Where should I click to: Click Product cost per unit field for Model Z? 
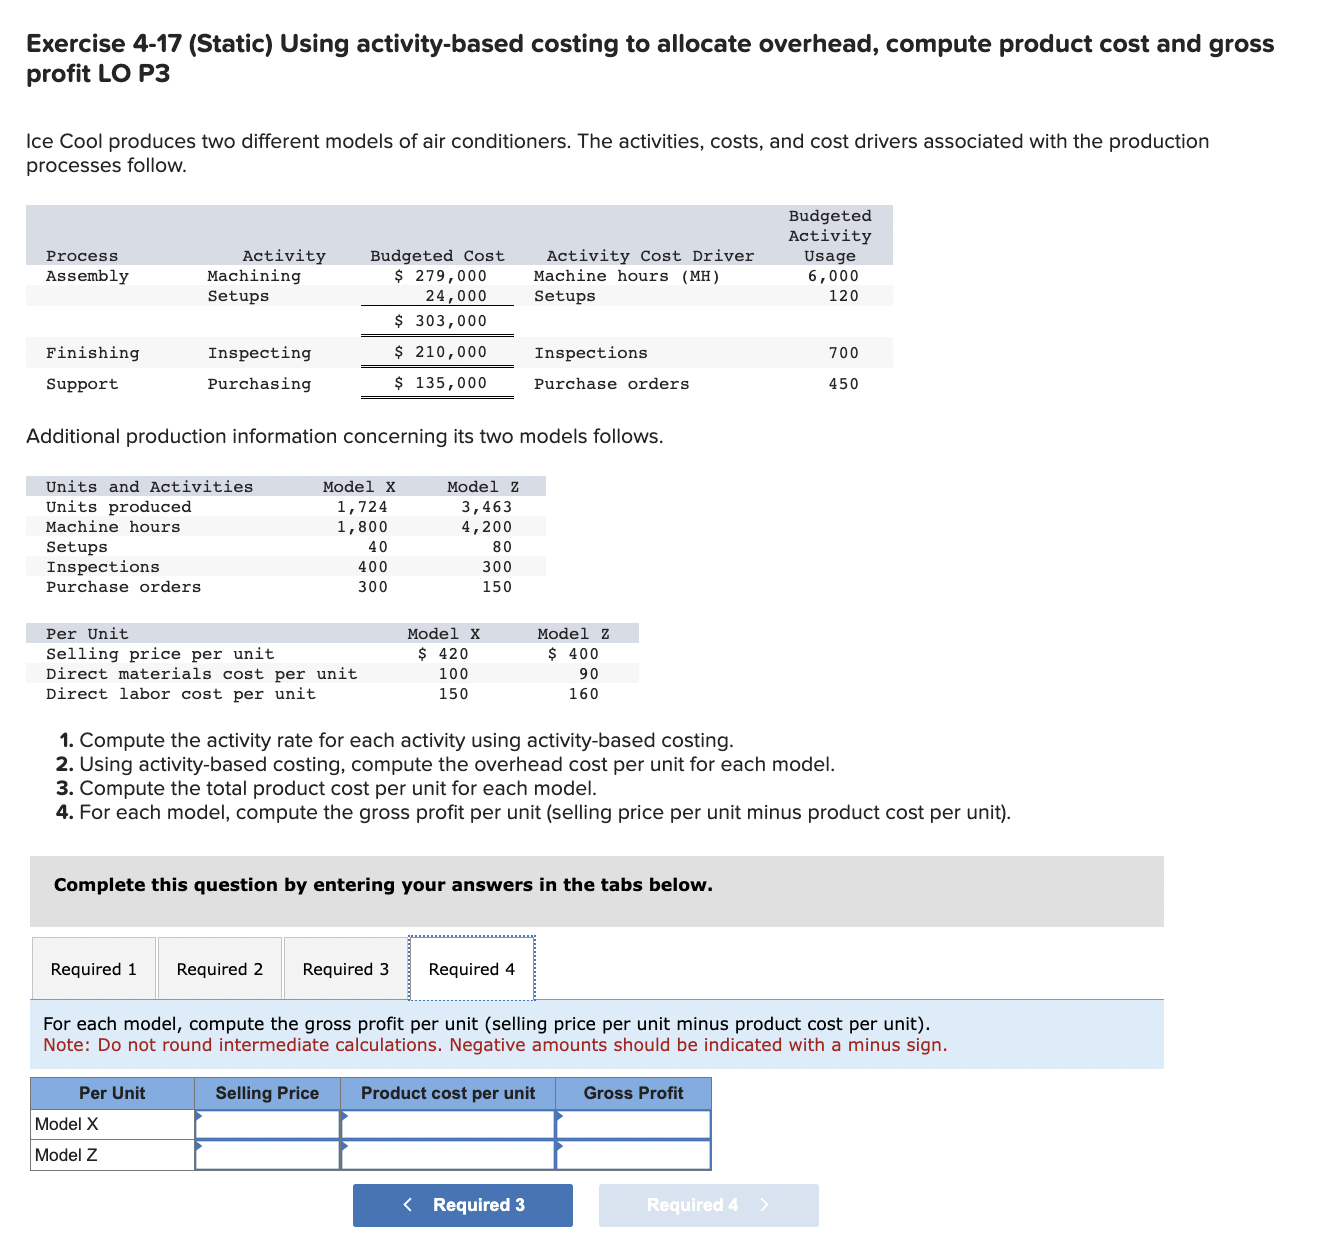[x=447, y=1155]
